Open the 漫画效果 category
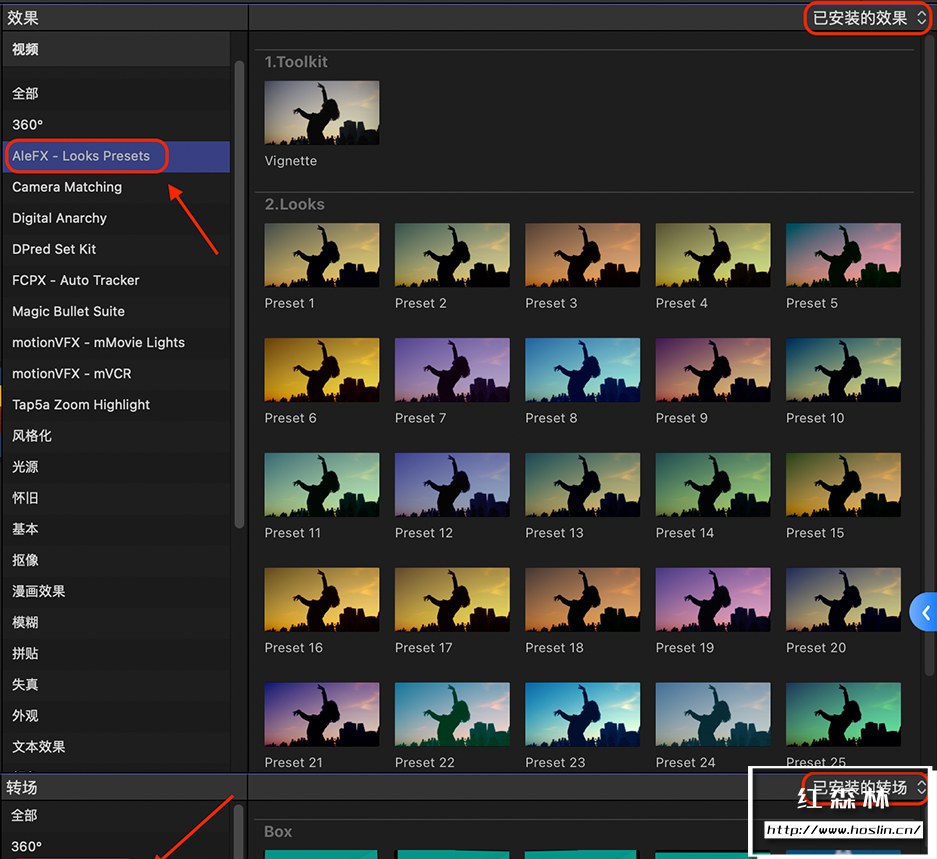 click(116, 591)
